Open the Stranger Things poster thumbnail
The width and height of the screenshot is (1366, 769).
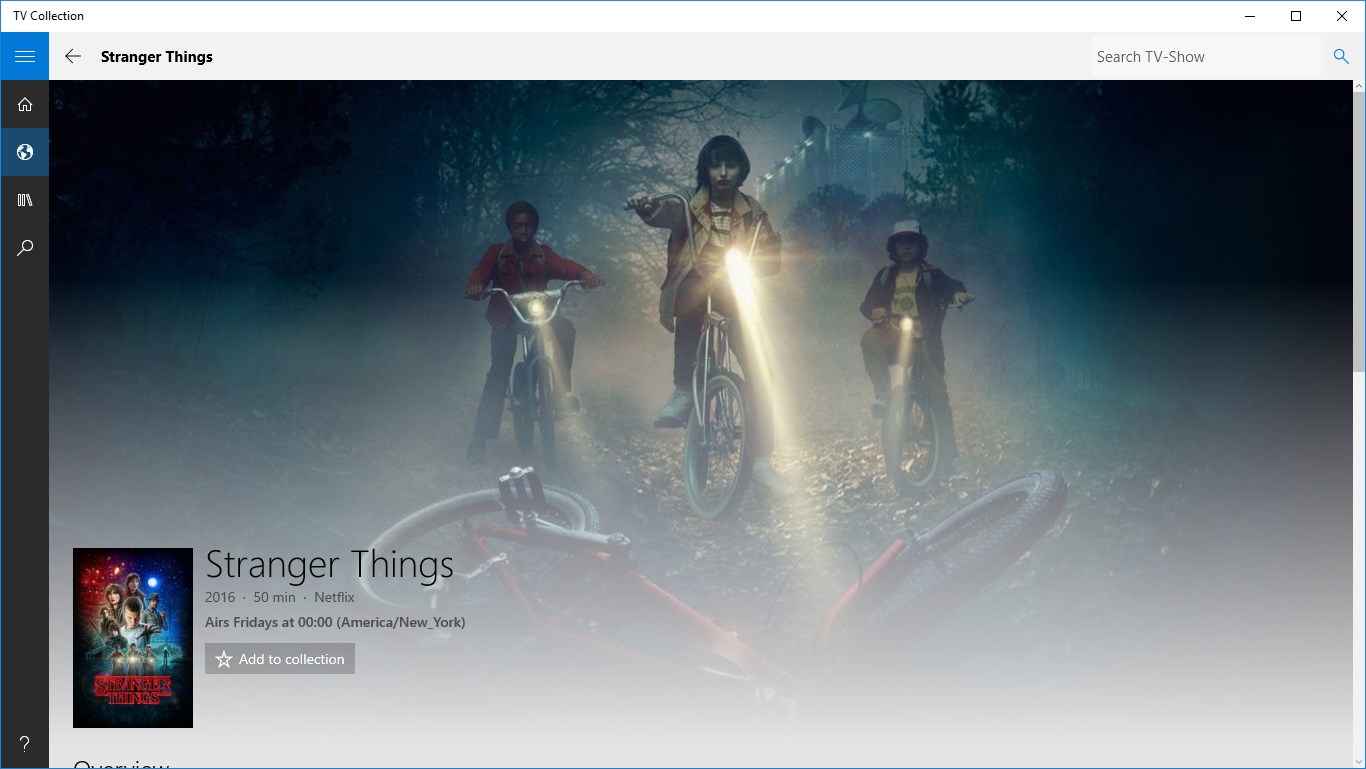pos(133,638)
